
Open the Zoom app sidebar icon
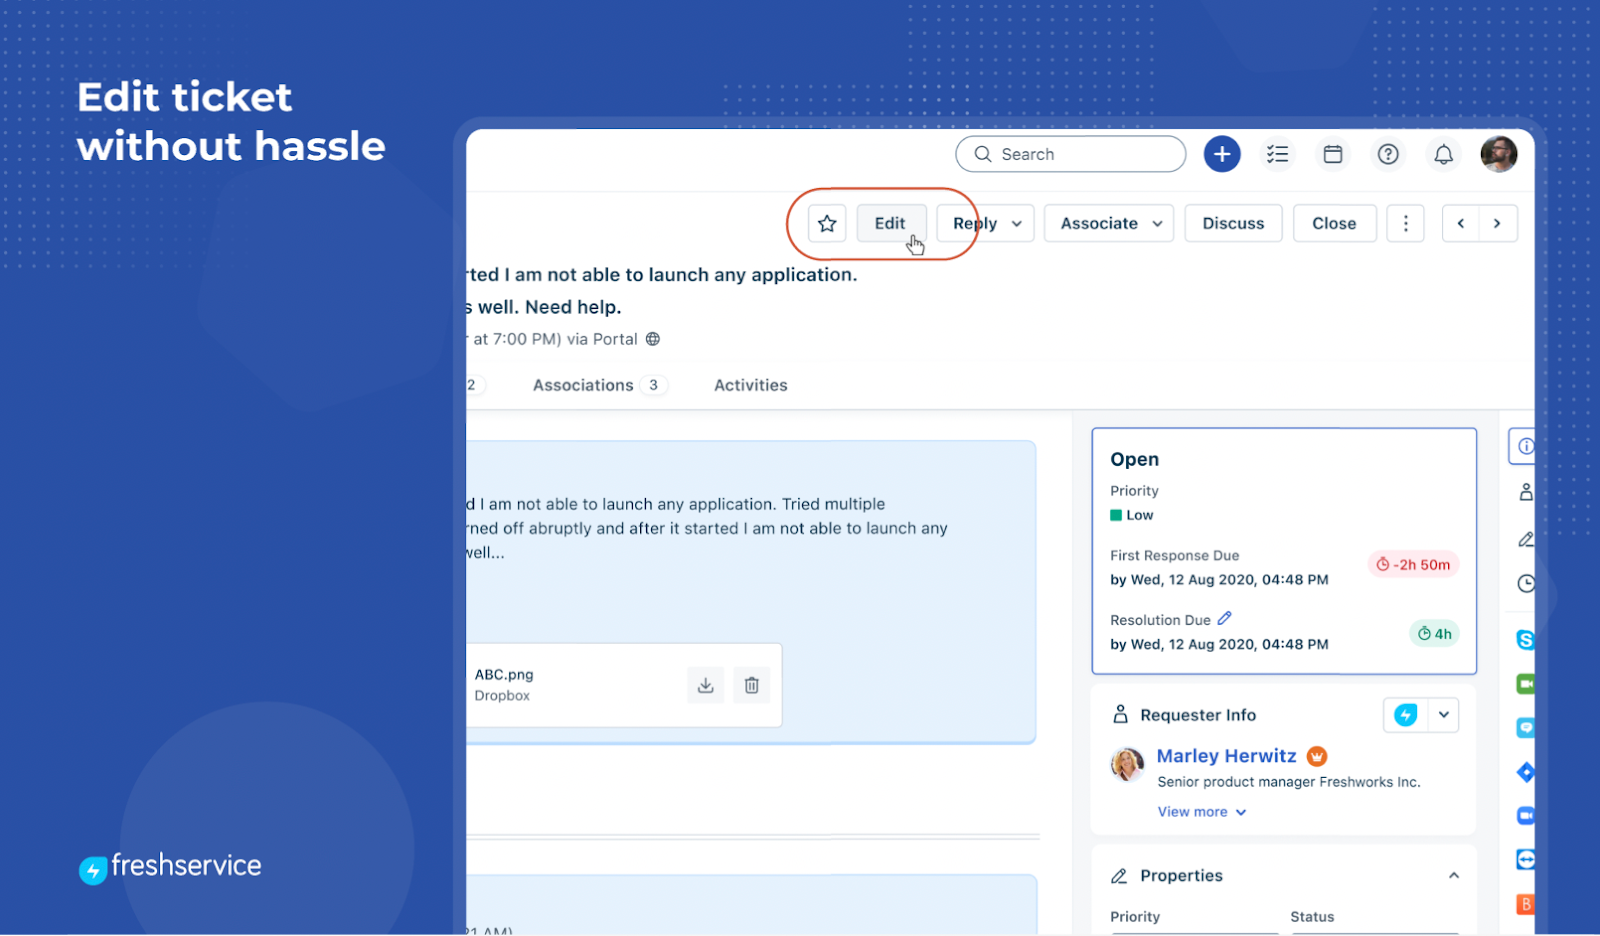[x=1526, y=816]
